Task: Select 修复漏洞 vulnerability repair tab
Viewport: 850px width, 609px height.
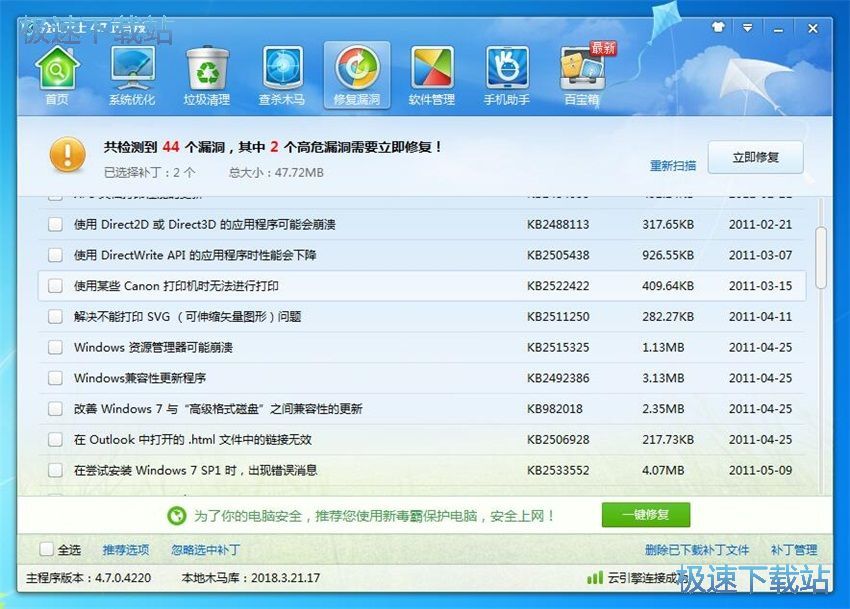Action: pos(357,76)
